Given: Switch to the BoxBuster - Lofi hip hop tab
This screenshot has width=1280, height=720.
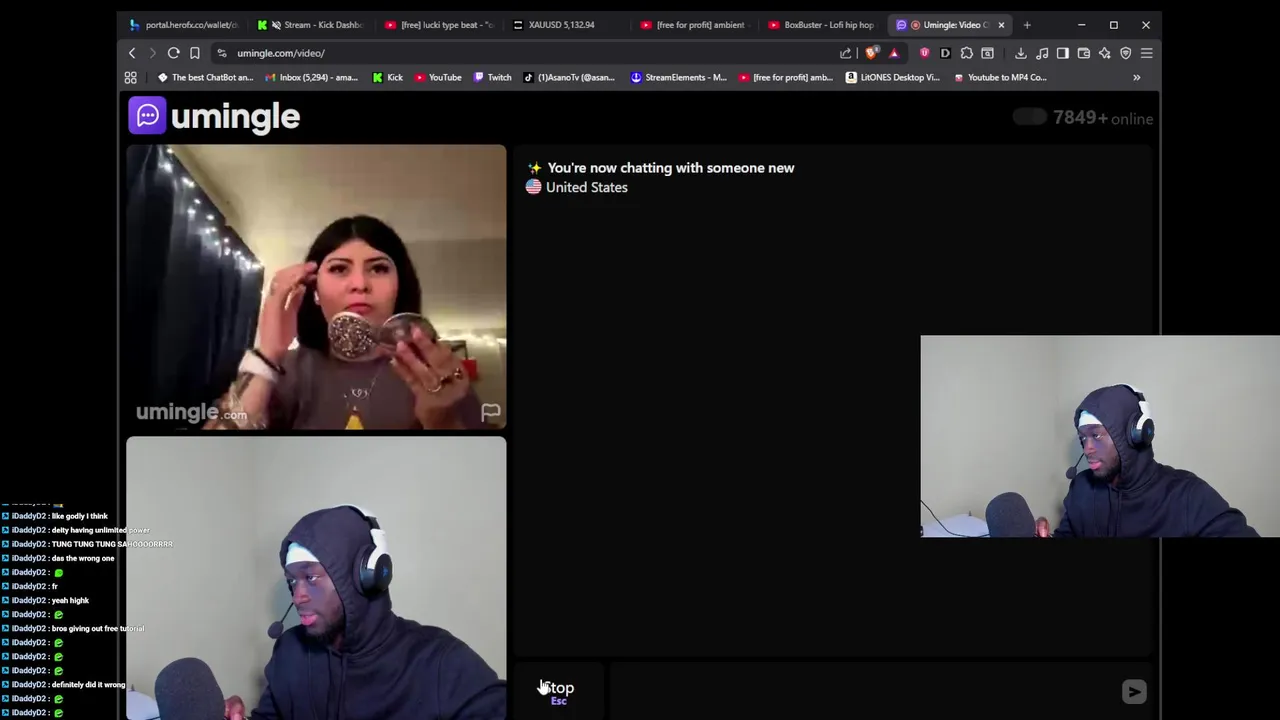Looking at the screenshot, I should tap(823, 25).
